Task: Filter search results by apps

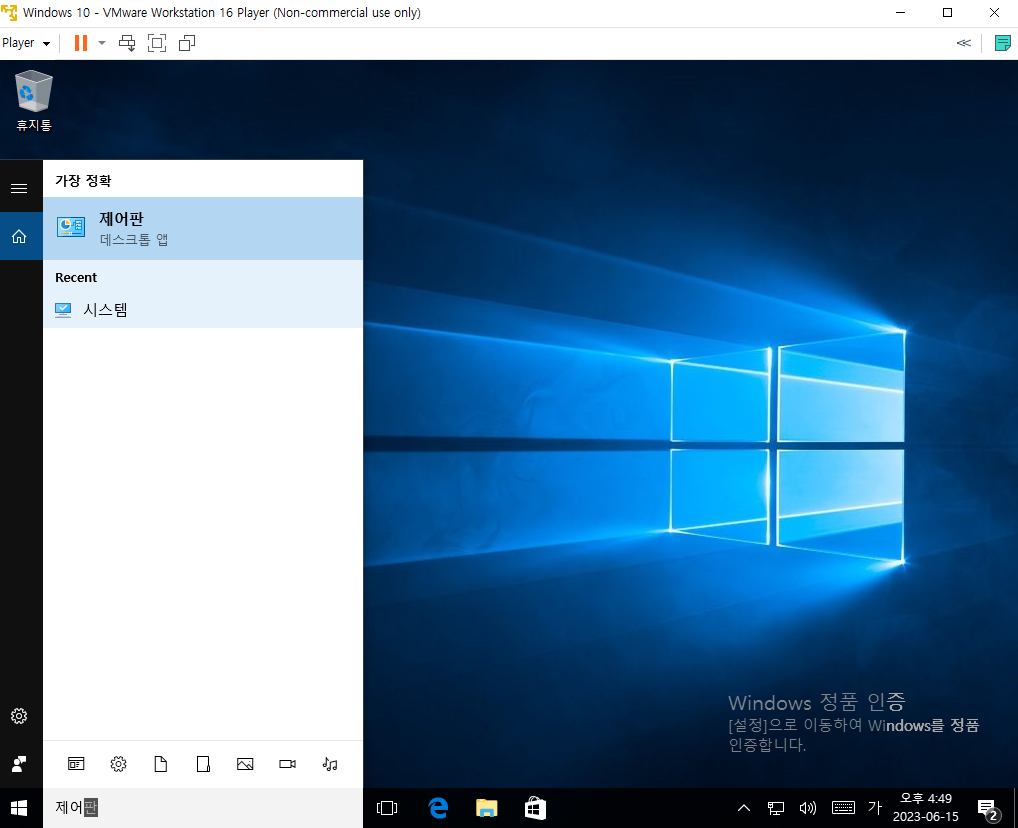Action: [76, 764]
